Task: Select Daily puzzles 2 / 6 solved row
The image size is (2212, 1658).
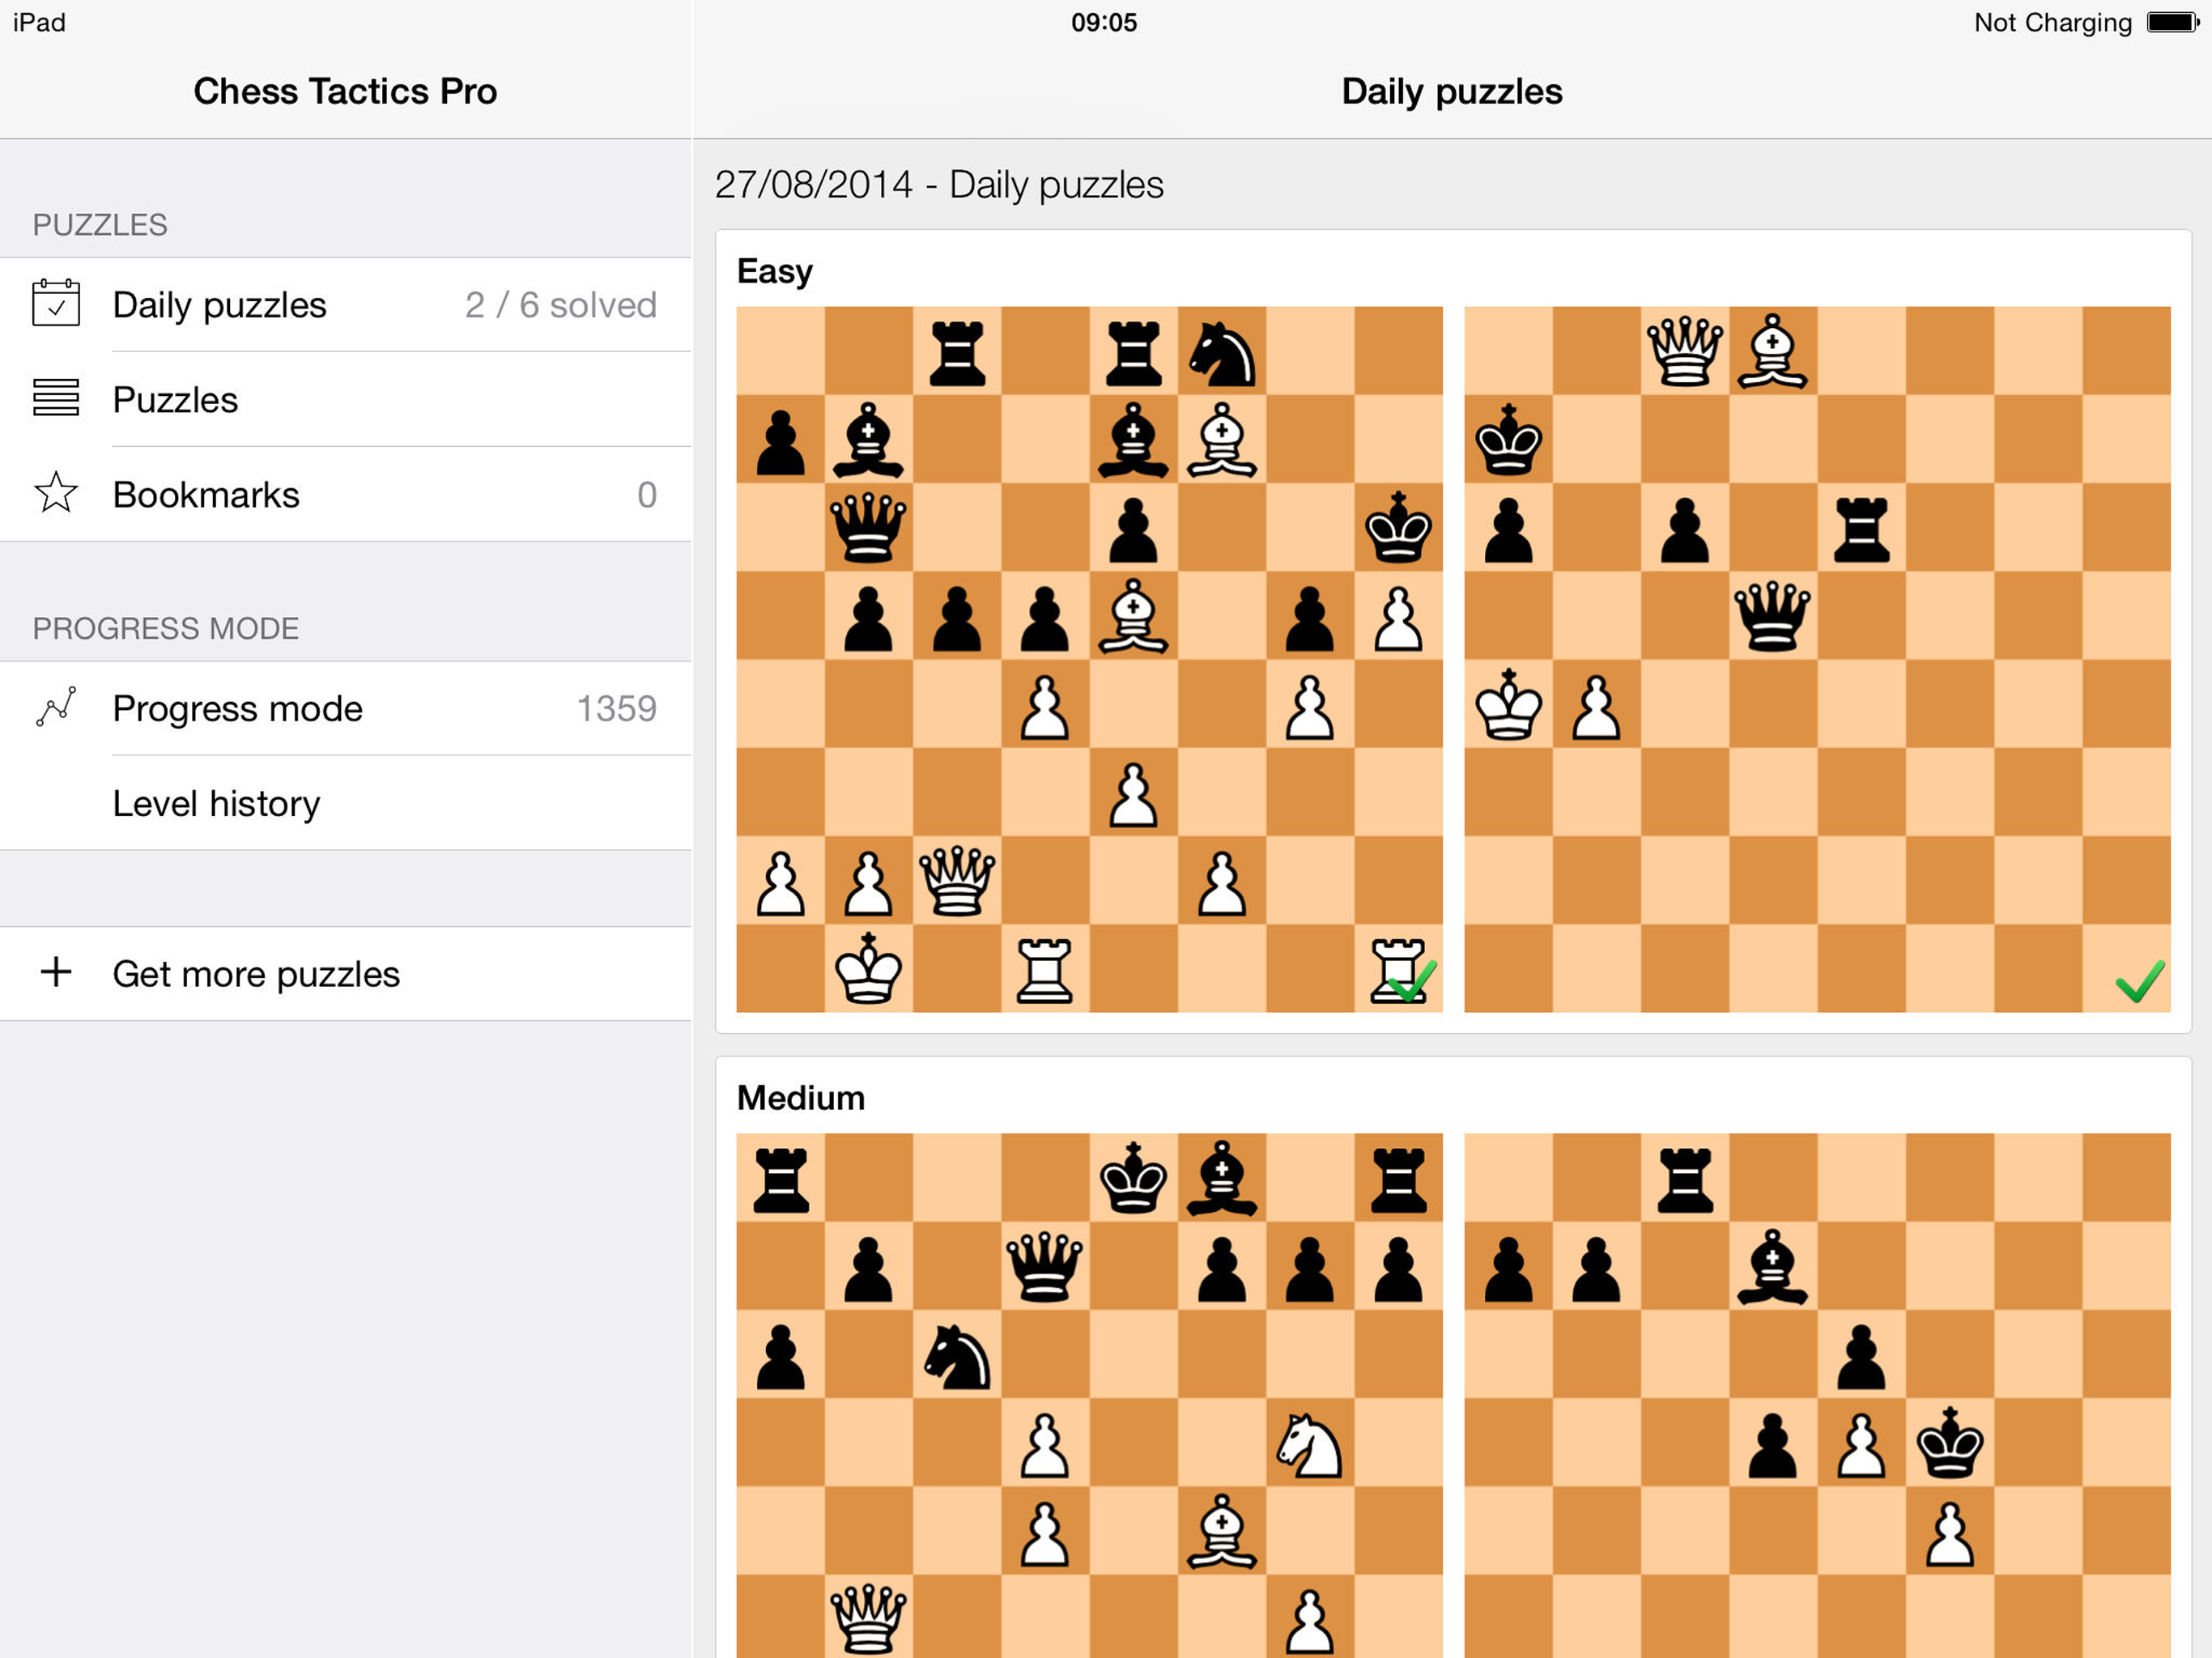Action: [x=346, y=304]
